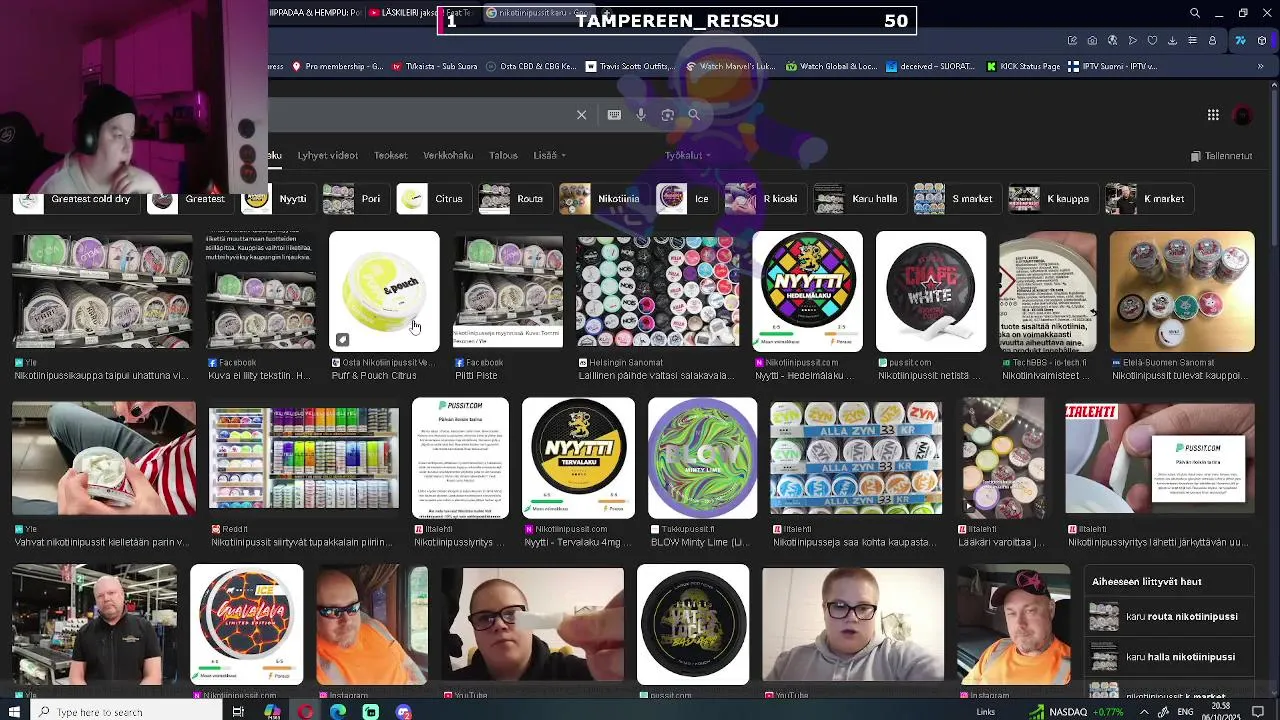Open the Pro membership bookmark
This screenshot has width=1280, height=720.
pyautogui.click(x=336, y=67)
